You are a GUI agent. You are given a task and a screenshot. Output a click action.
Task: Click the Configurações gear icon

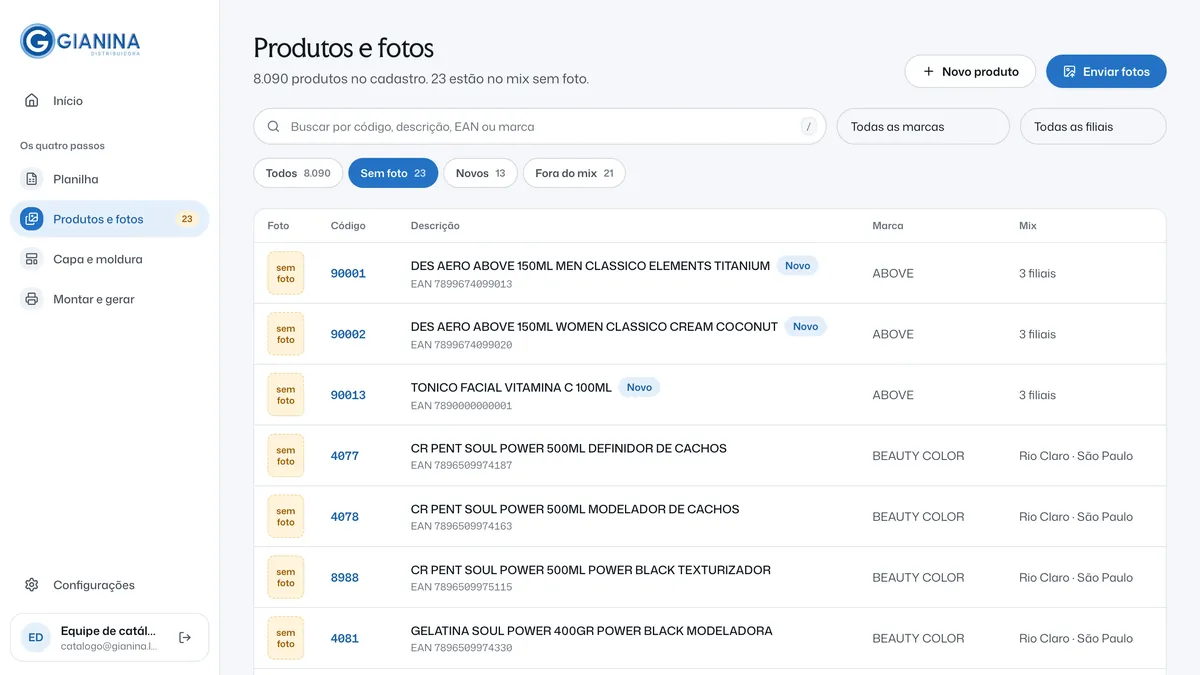tap(32, 585)
